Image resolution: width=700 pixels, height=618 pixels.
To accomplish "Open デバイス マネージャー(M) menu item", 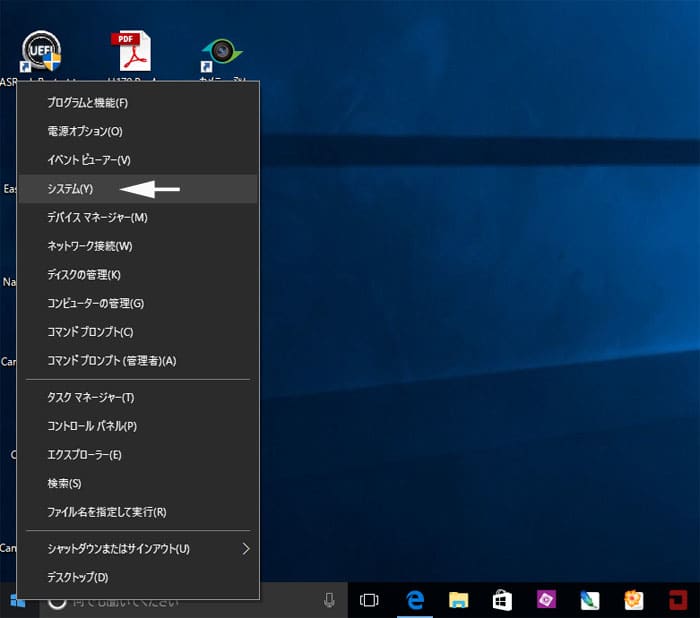I will [97, 218].
